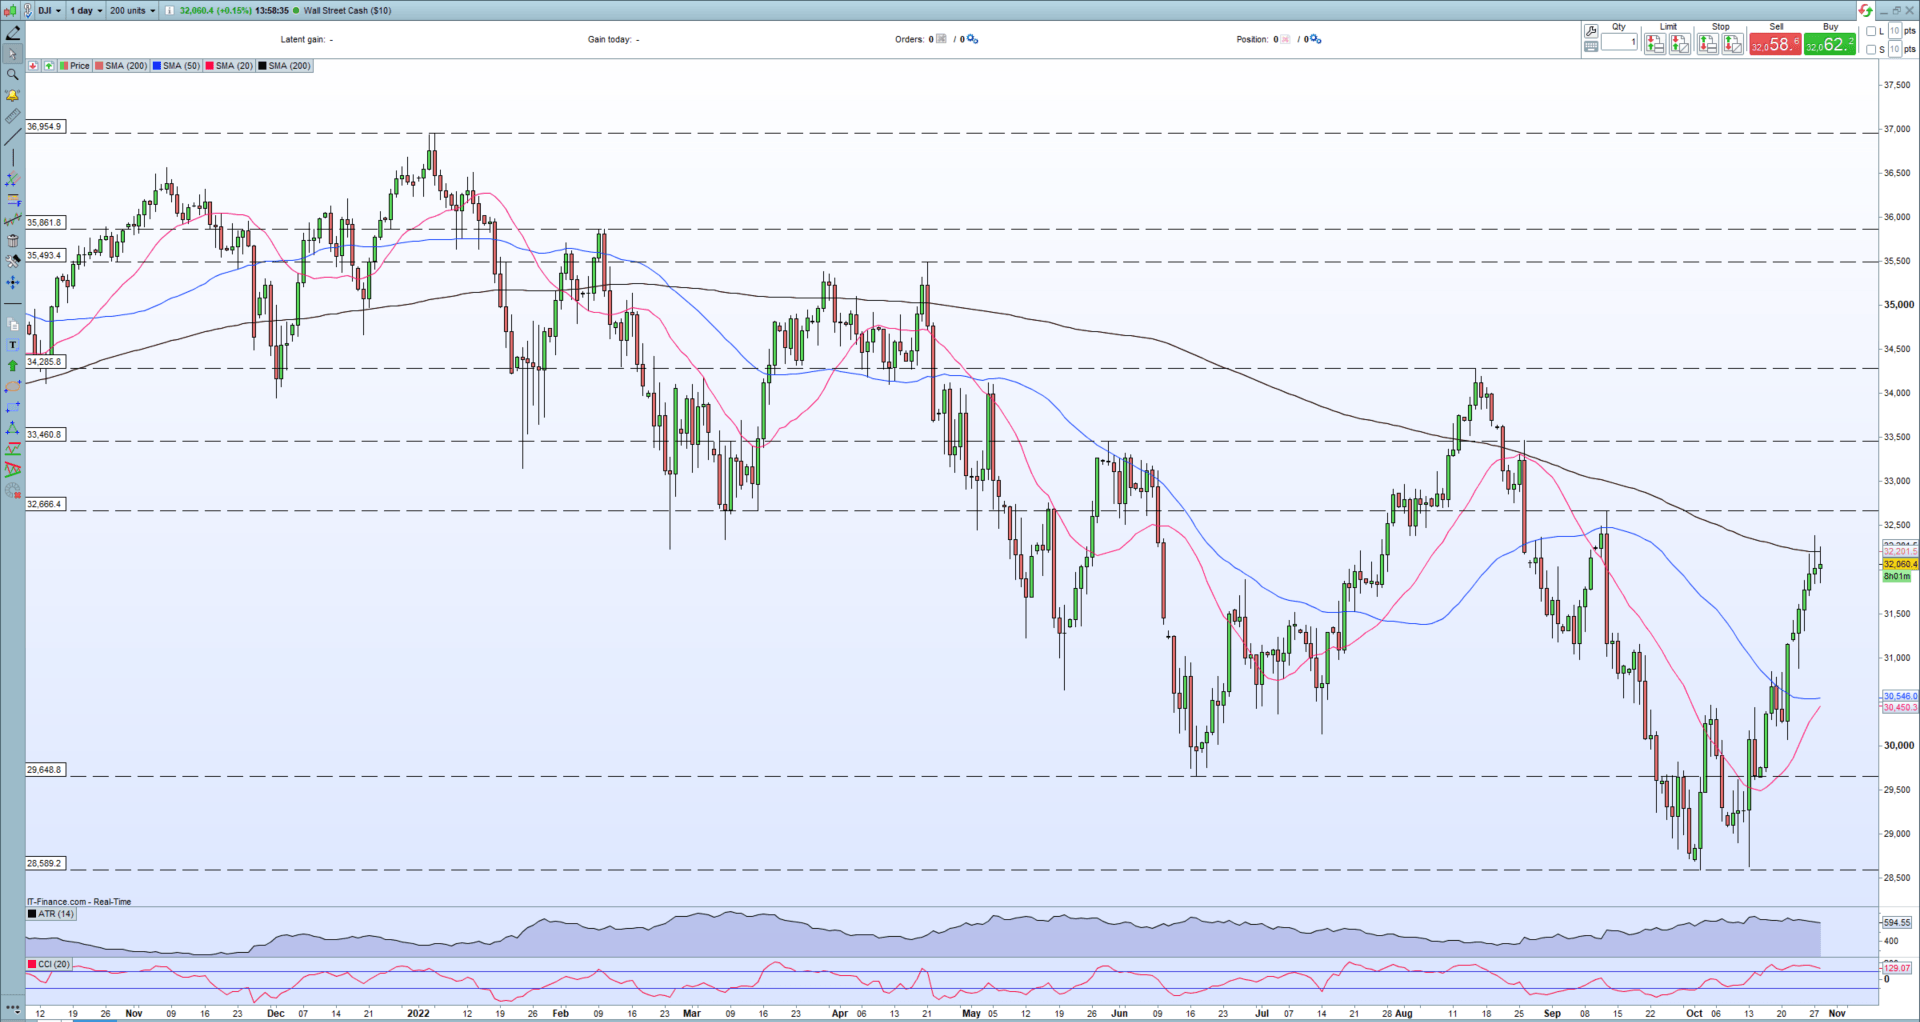Click the Qty input field
The image size is (1920, 1022).
pos(1619,42)
